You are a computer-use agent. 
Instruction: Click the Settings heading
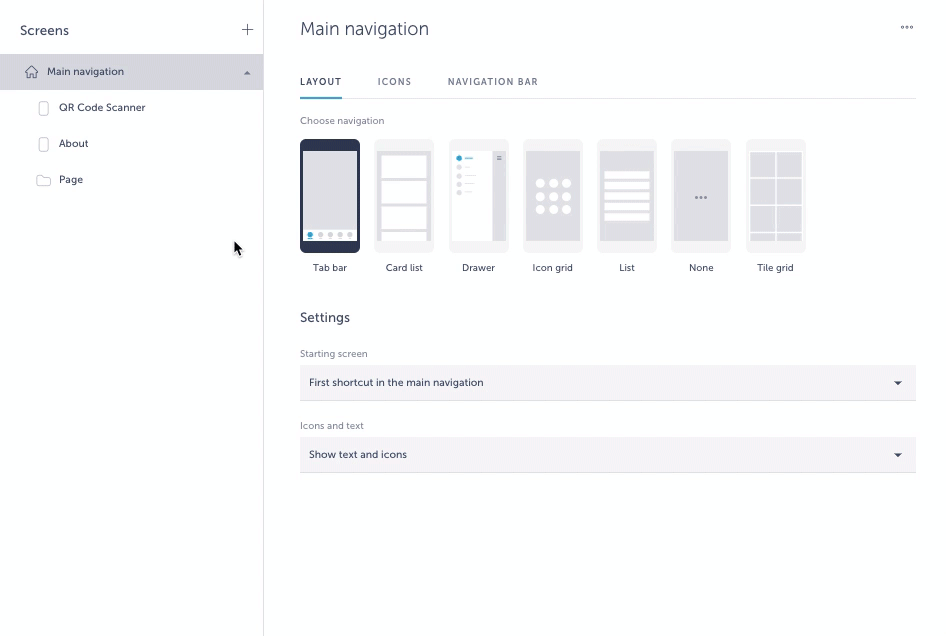[x=325, y=318]
